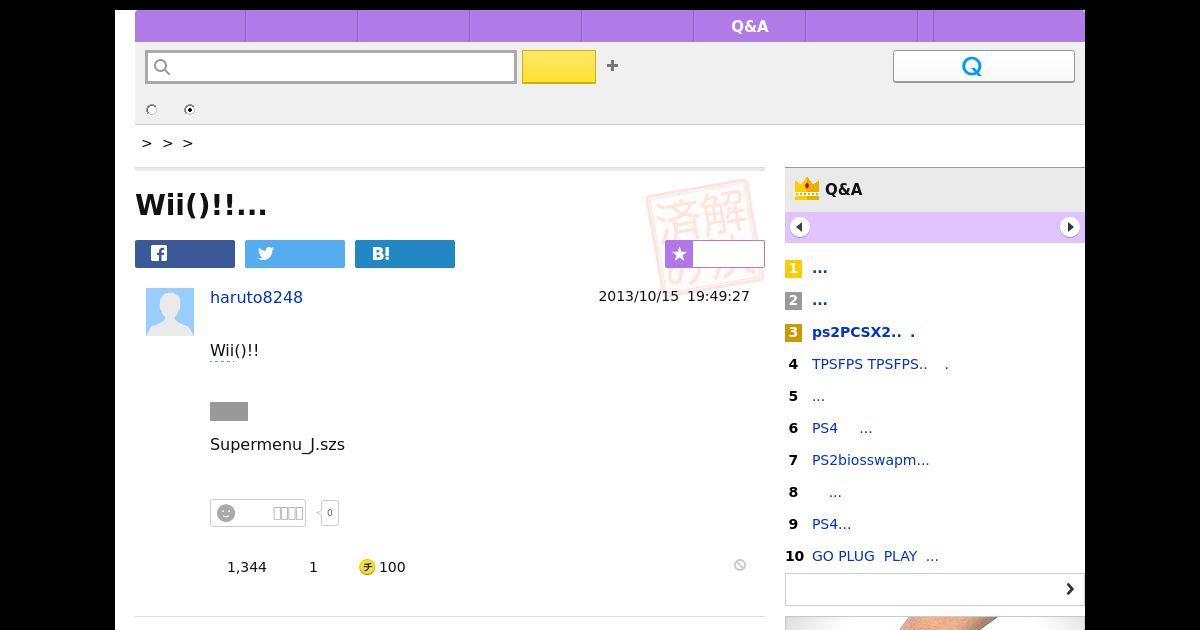Open ranking link ps2PCSX2..
This screenshot has width=1200, height=630.
click(863, 332)
